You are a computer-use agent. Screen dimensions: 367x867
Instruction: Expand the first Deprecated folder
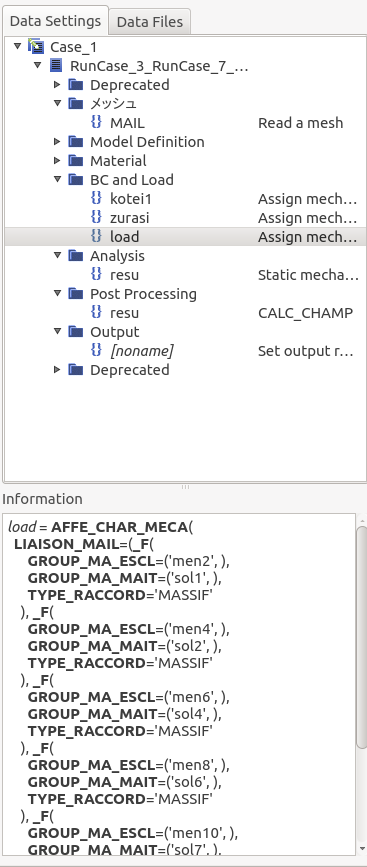click(57, 85)
